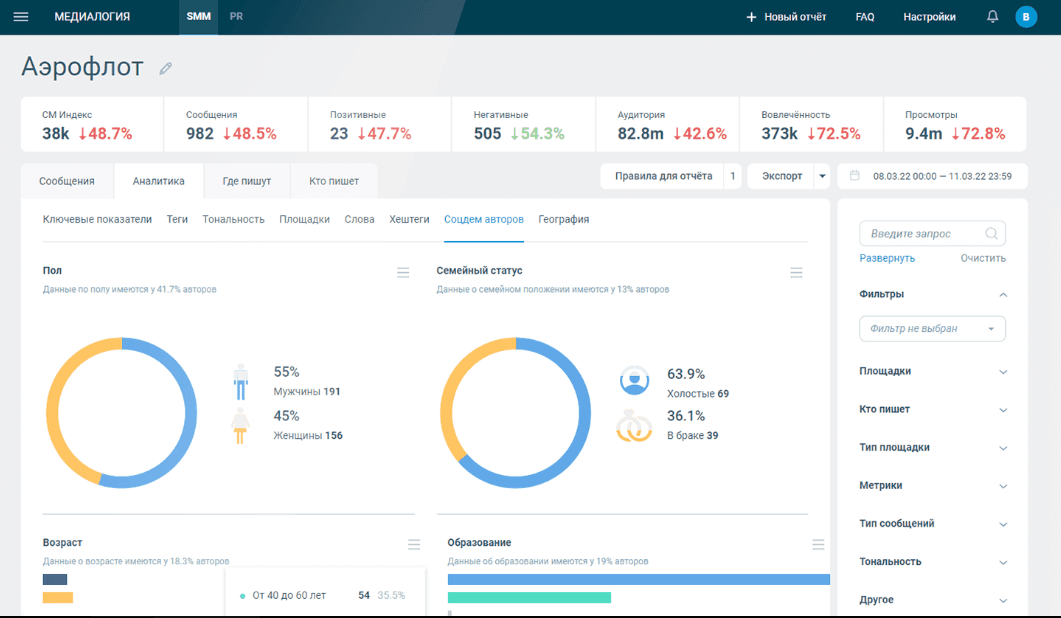This screenshot has height=618, width=1061.
Task: Click the Вовлечённость 373k metric card
Action: (x=811, y=125)
